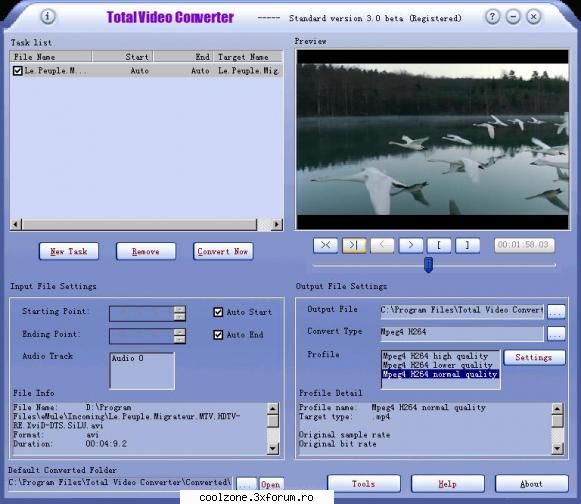Set start mark with left bracket button
Viewport: 581px width, 504px height.
point(439,245)
